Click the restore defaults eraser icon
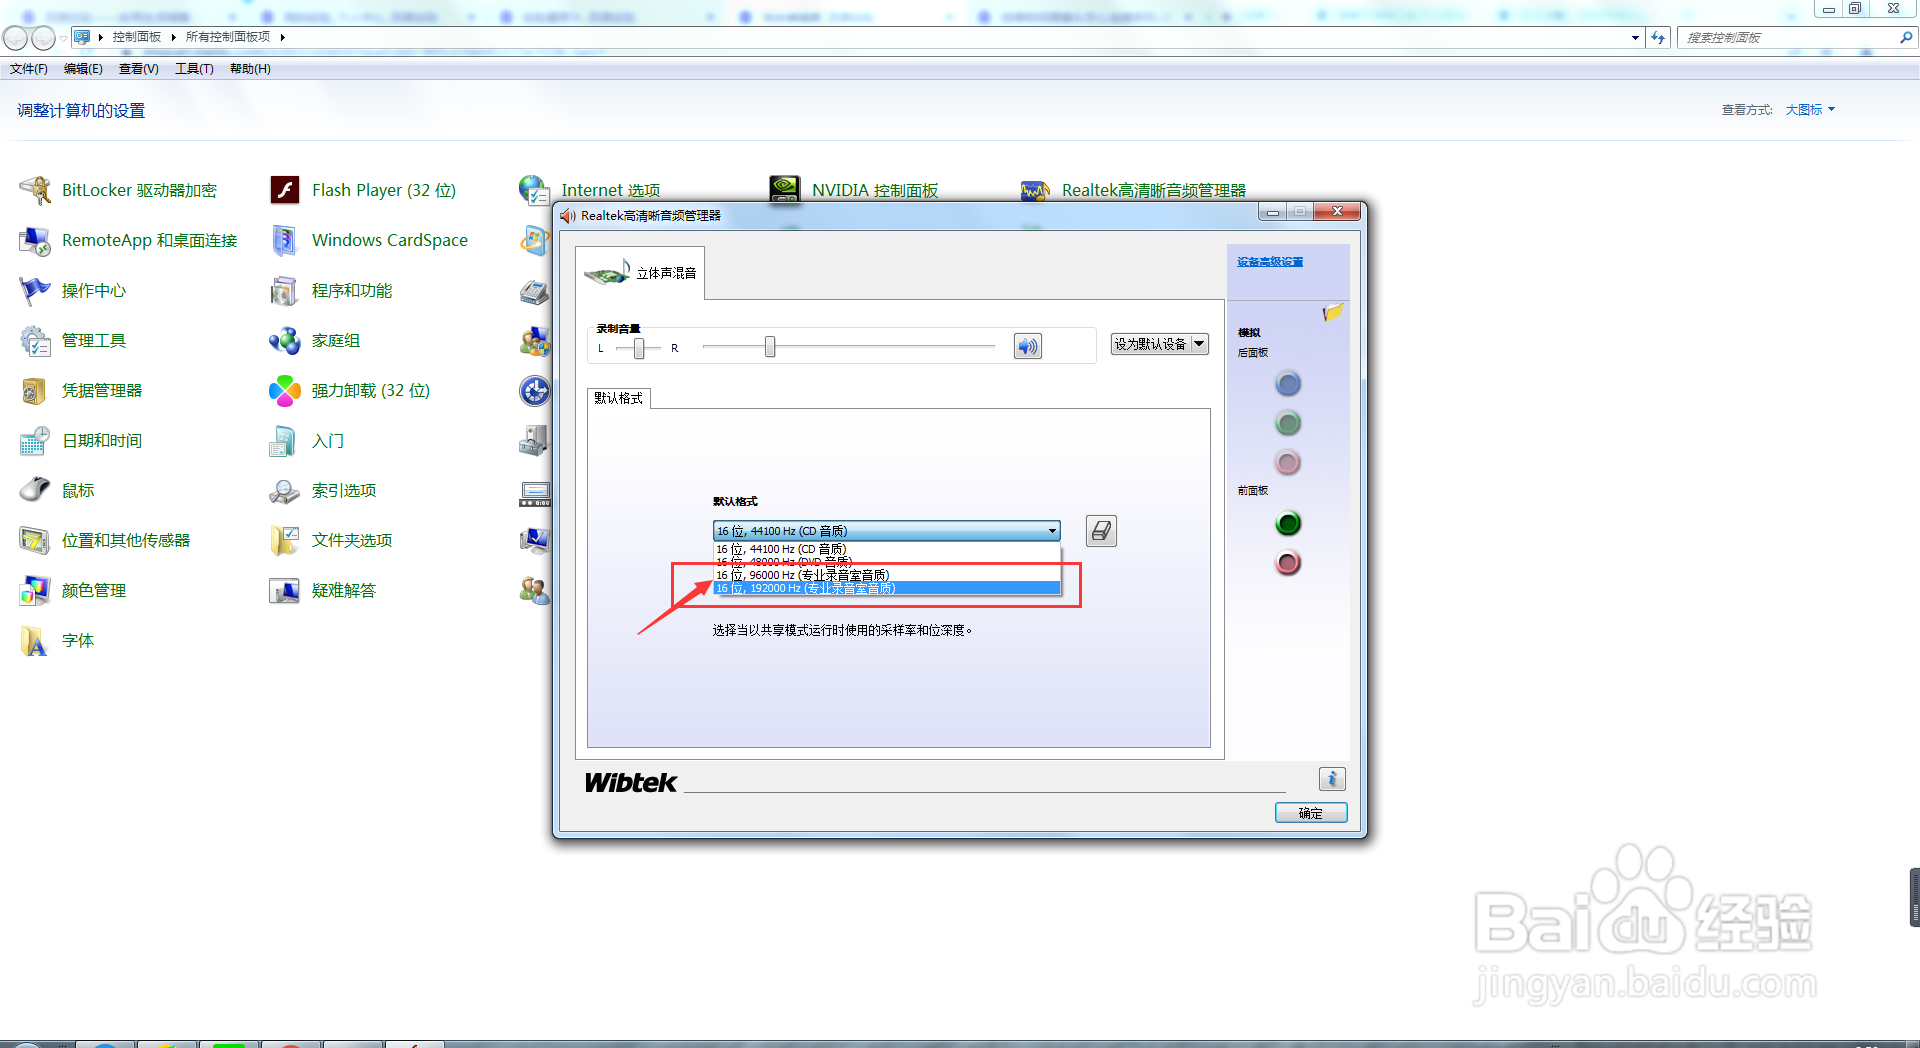This screenshot has width=1920, height=1048. tap(1101, 531)
